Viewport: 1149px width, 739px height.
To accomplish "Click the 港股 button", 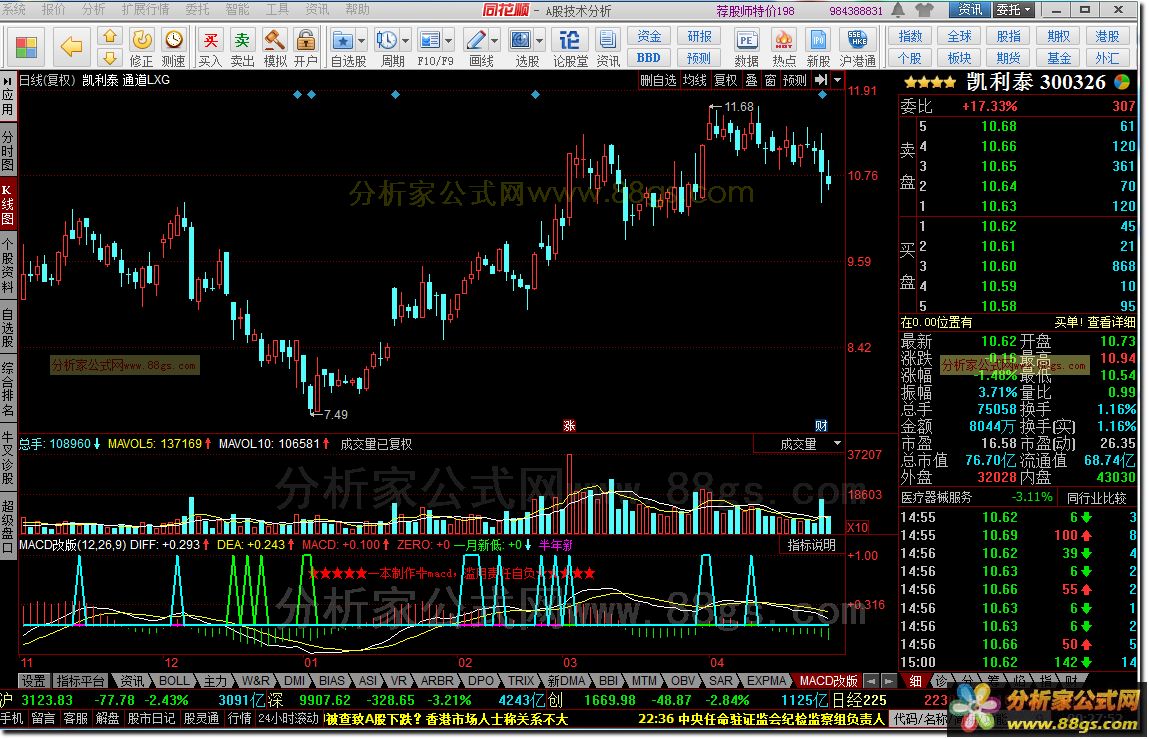I will [1107, 37].
